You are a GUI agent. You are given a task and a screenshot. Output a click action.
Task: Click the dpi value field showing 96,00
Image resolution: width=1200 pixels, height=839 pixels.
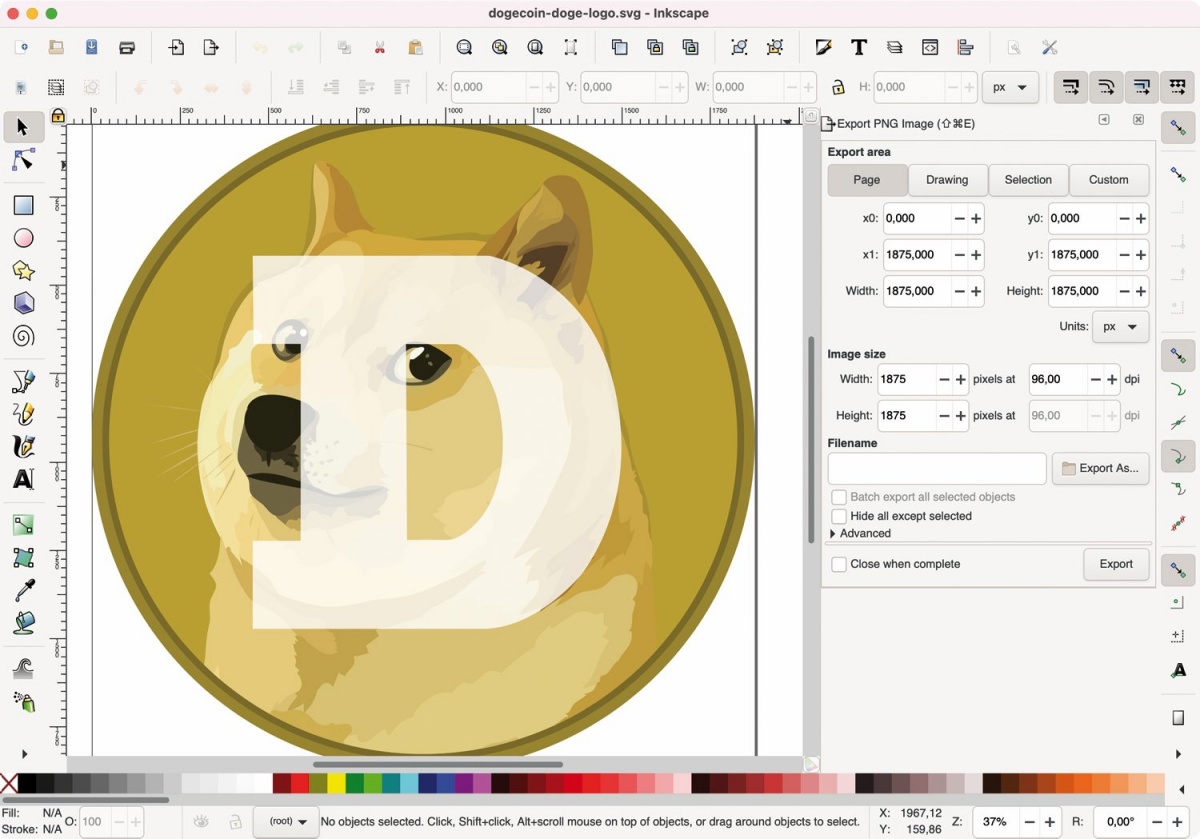tap(1059, 379)
